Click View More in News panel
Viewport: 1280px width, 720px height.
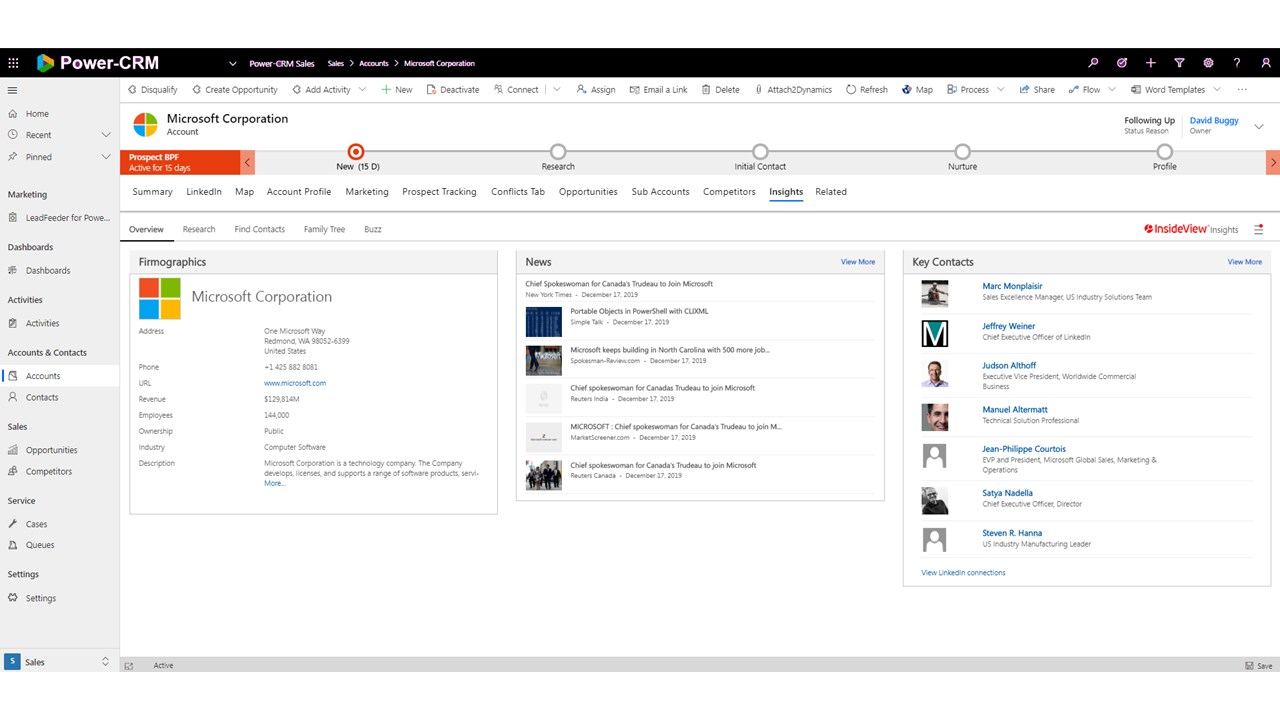[858, 262]
